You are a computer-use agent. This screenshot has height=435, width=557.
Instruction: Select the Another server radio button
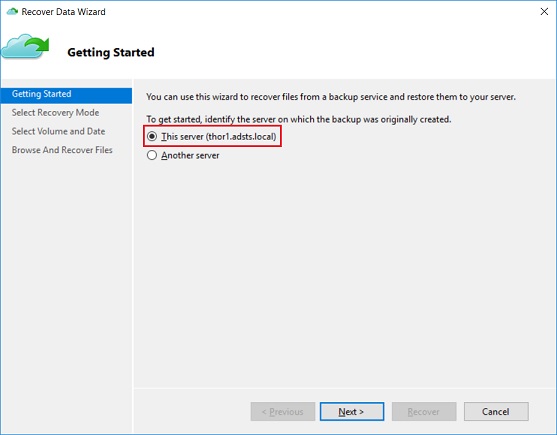point(152,155)
